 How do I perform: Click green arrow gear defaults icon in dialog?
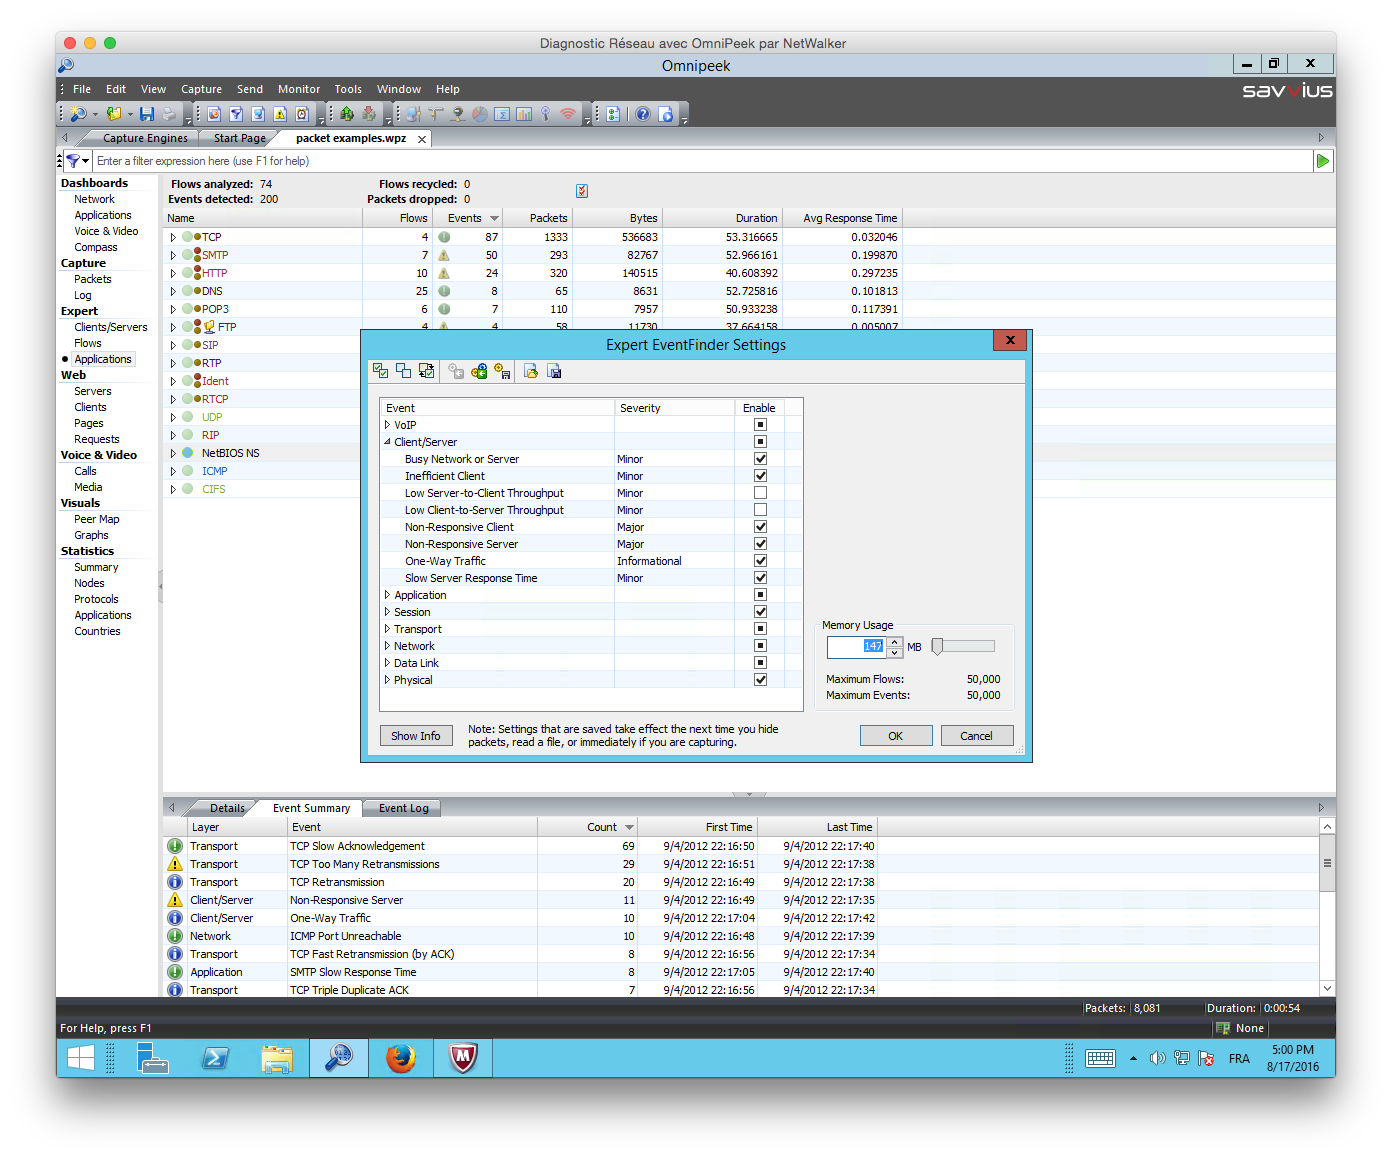479,371
